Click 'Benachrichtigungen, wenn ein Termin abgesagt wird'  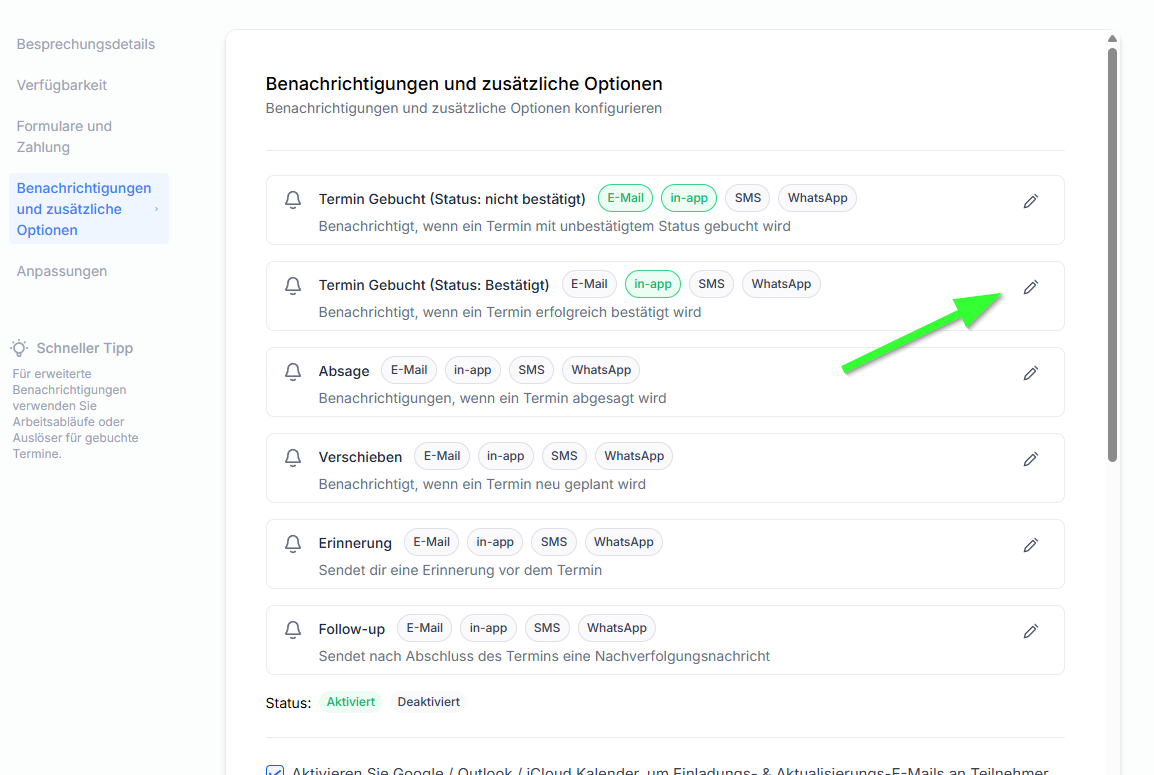[492, 398]
